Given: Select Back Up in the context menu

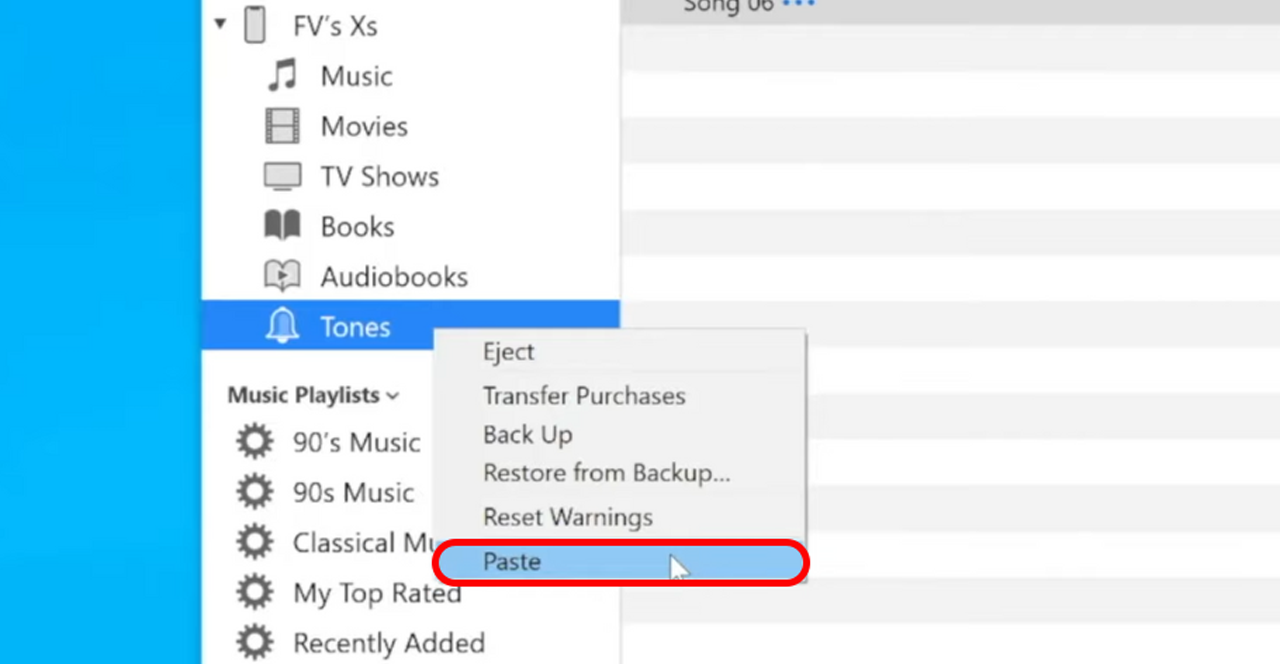Looking at the screenshot, I should (528, 435).
